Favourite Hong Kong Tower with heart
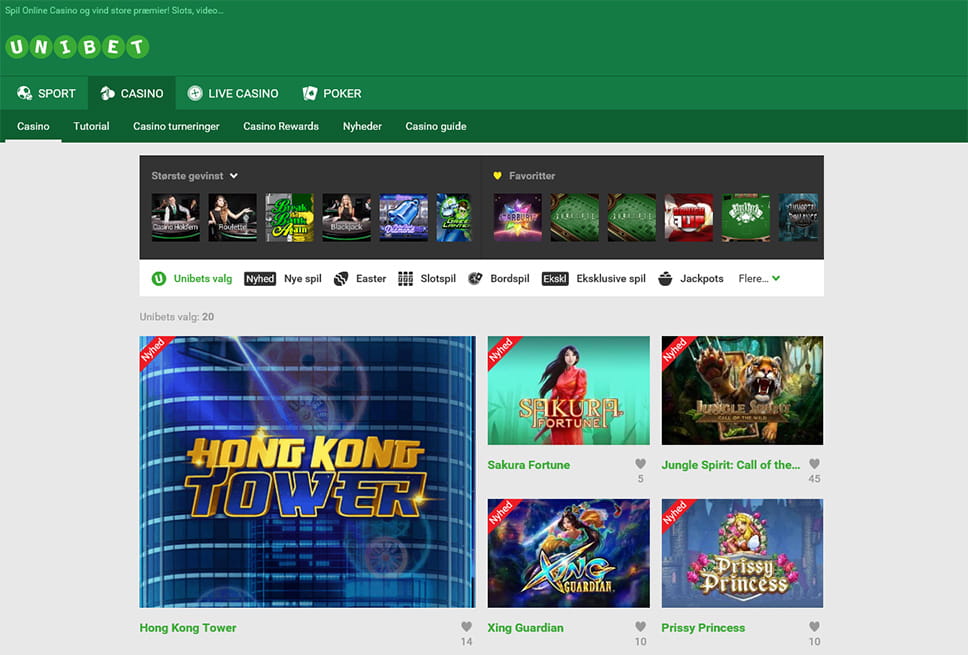Image resolution: width=968 pixels, height=655 pixels. (467, 627)
